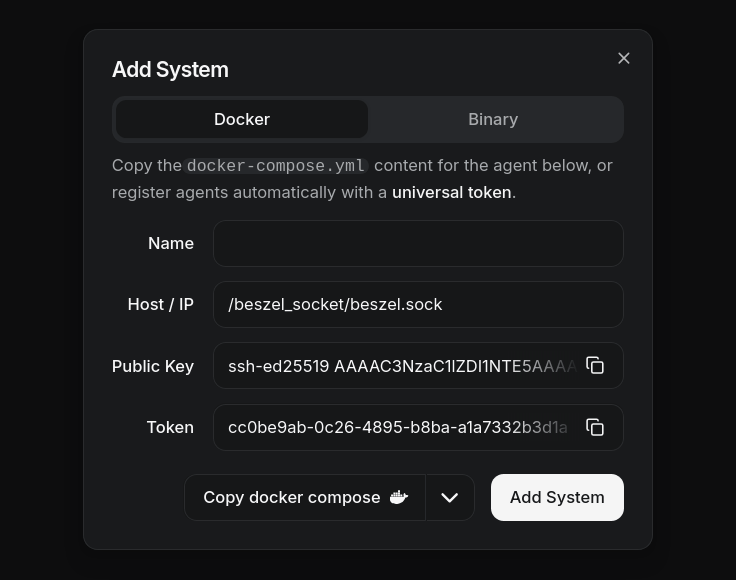736x580 pixels.
Task: Expand the copy options chevron dropdown
Action: tap(450, 498)
